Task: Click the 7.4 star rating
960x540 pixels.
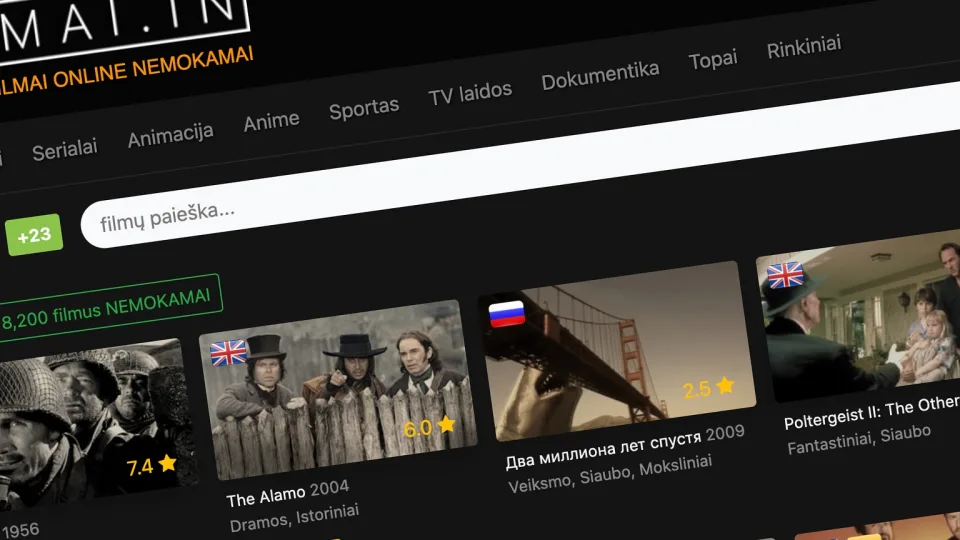Action: (151, 466)
